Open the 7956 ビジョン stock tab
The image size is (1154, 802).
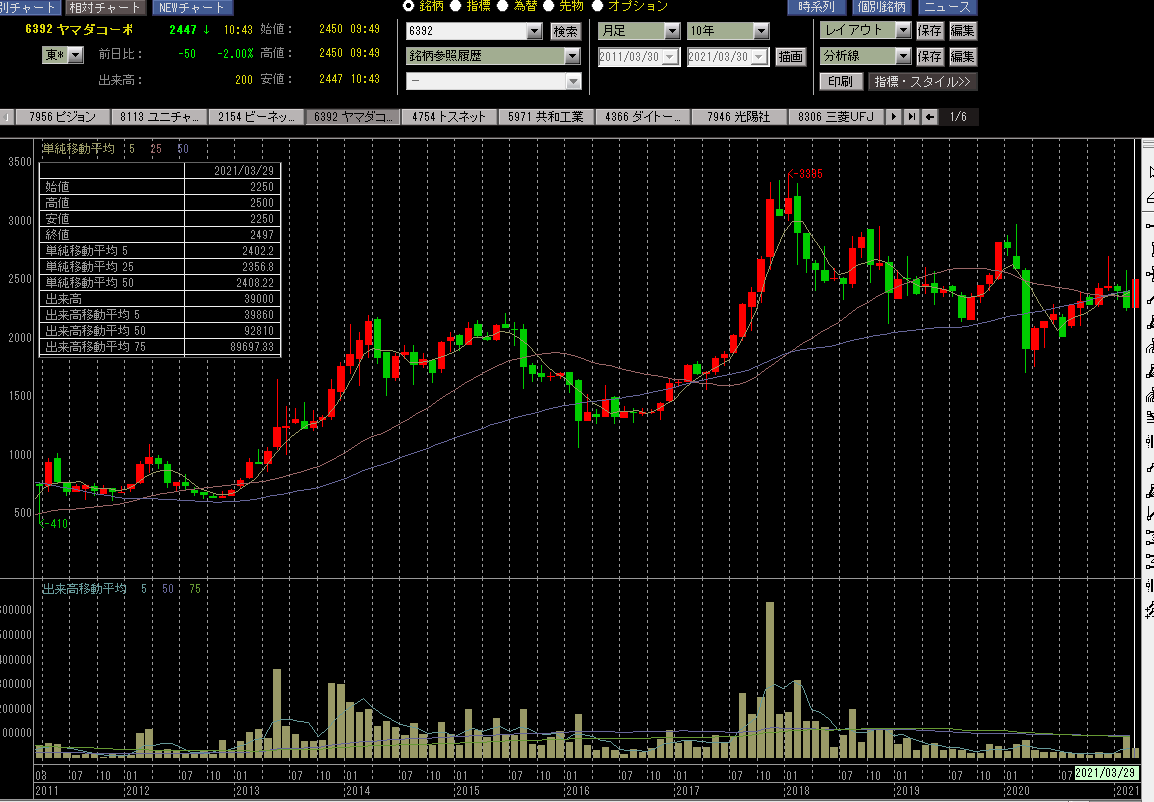[62, 117]
